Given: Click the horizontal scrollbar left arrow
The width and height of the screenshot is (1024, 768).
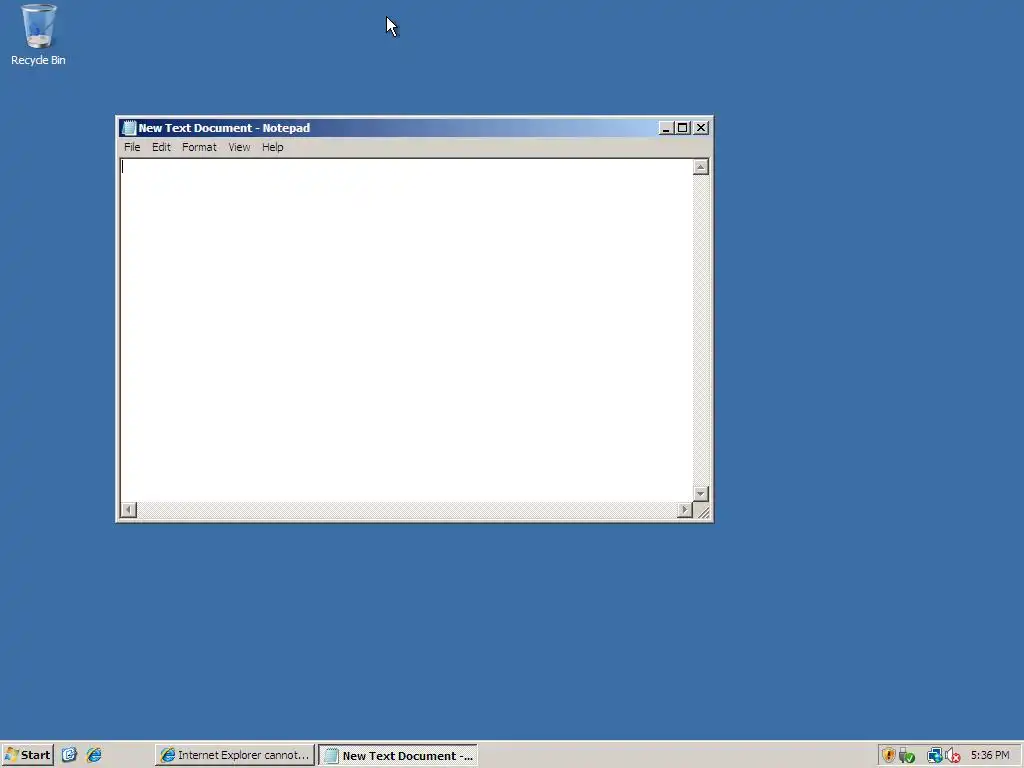Looking at the screenshot, I should point(129,509).
